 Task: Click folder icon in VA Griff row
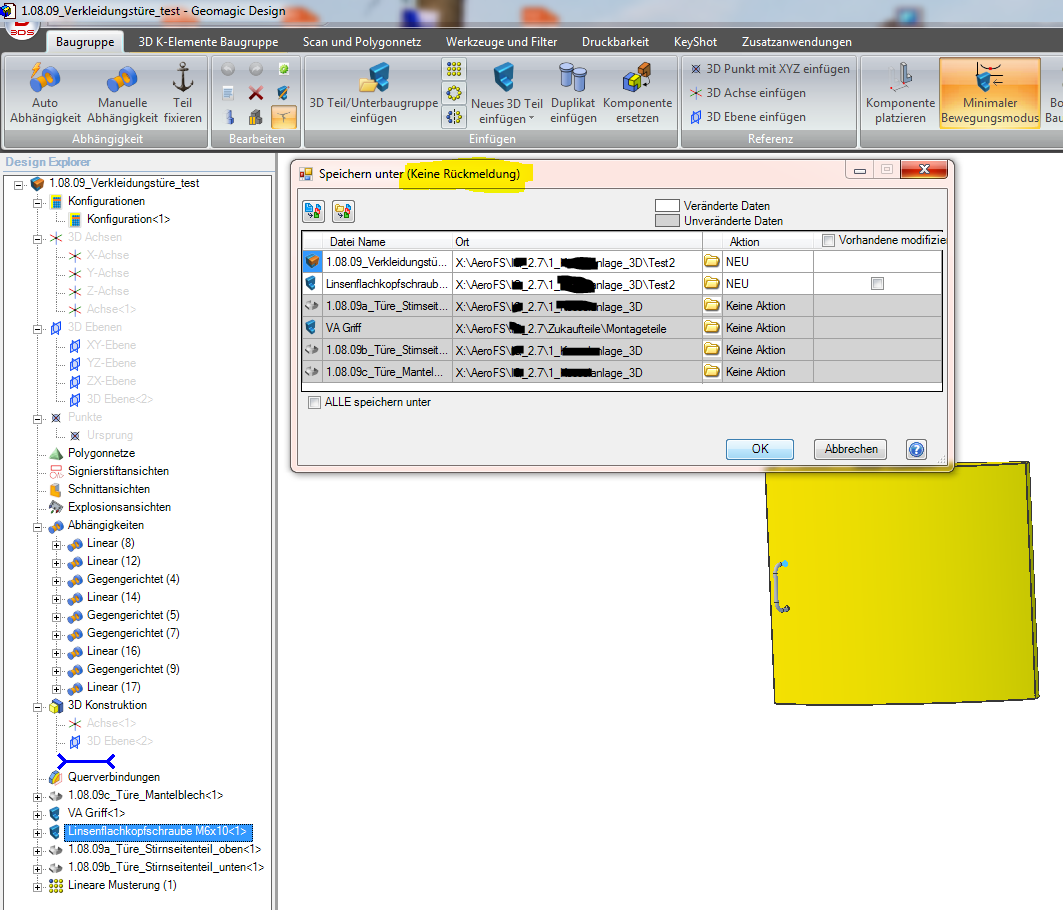click(712, 328)
